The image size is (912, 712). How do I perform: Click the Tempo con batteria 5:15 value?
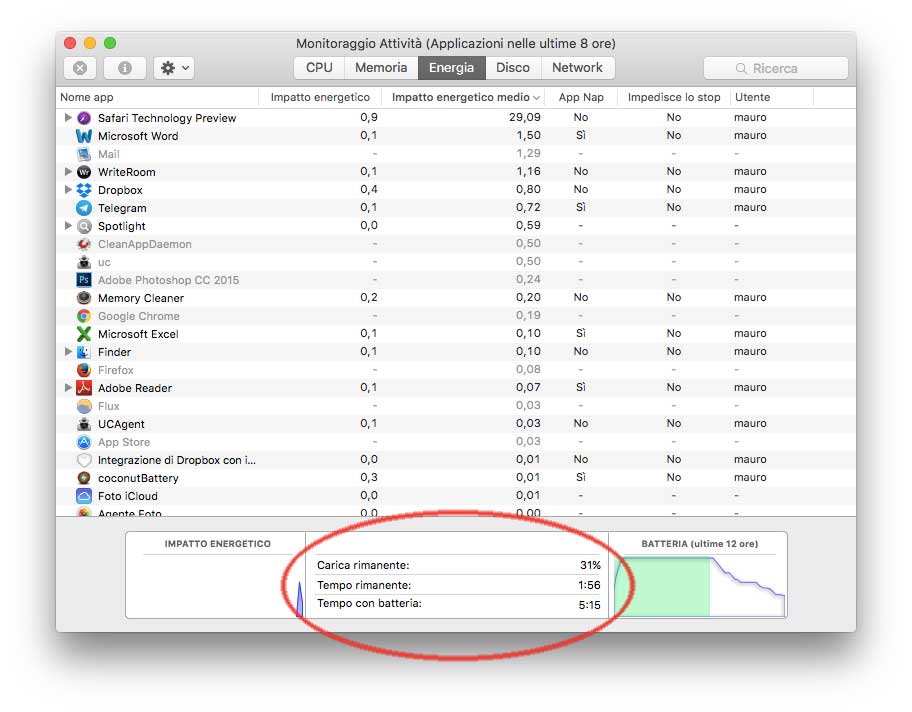pos(589,605)
